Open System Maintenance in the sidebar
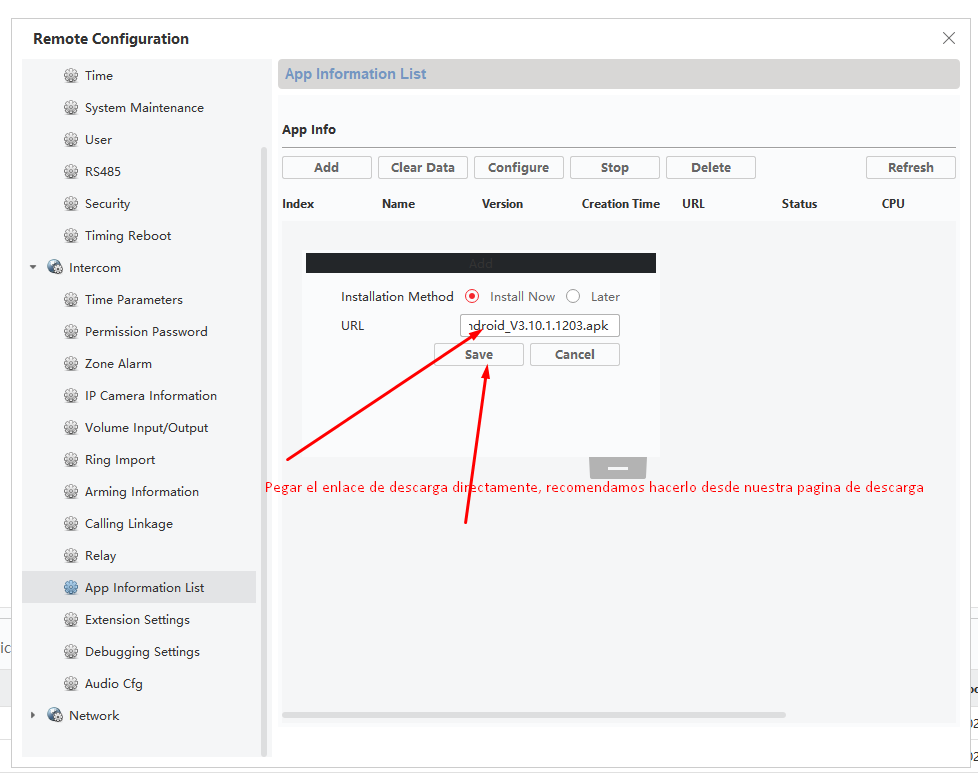978x776 pixels. click(x=144, y=107)
